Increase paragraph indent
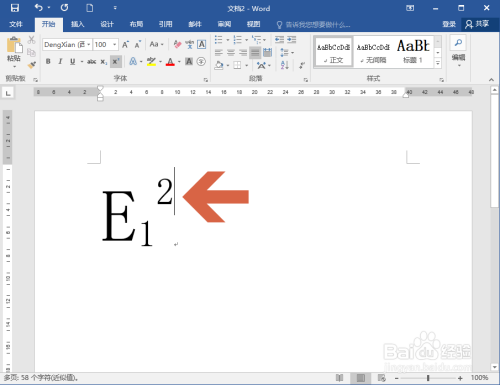500x385 pixels. point(292,40)
